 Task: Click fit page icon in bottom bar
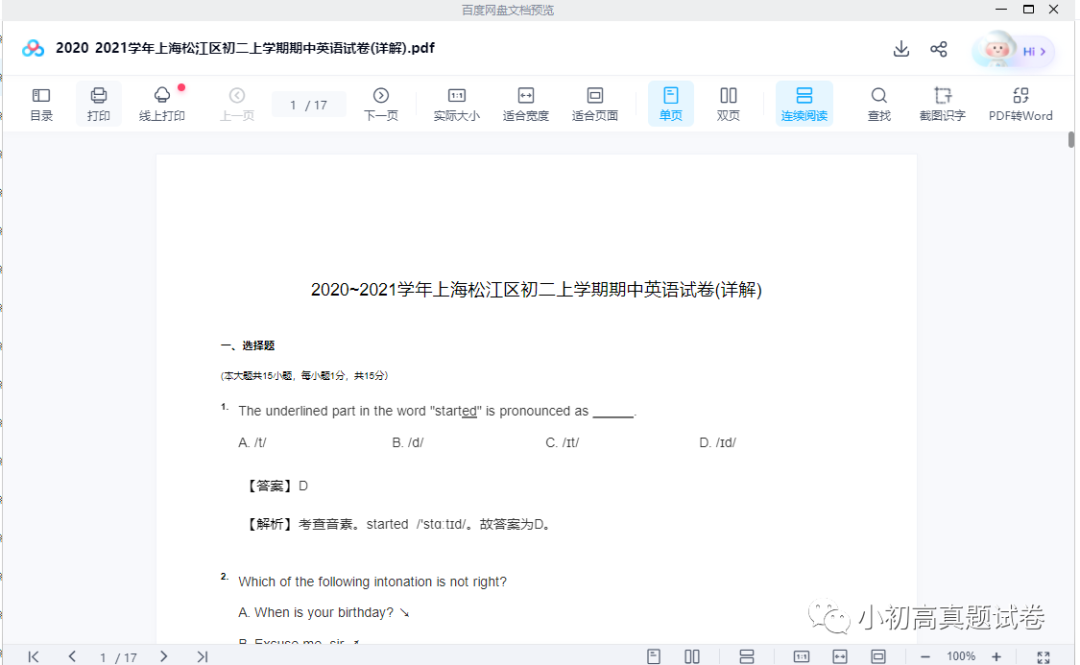pyautogui.click(x=878, y=657)
